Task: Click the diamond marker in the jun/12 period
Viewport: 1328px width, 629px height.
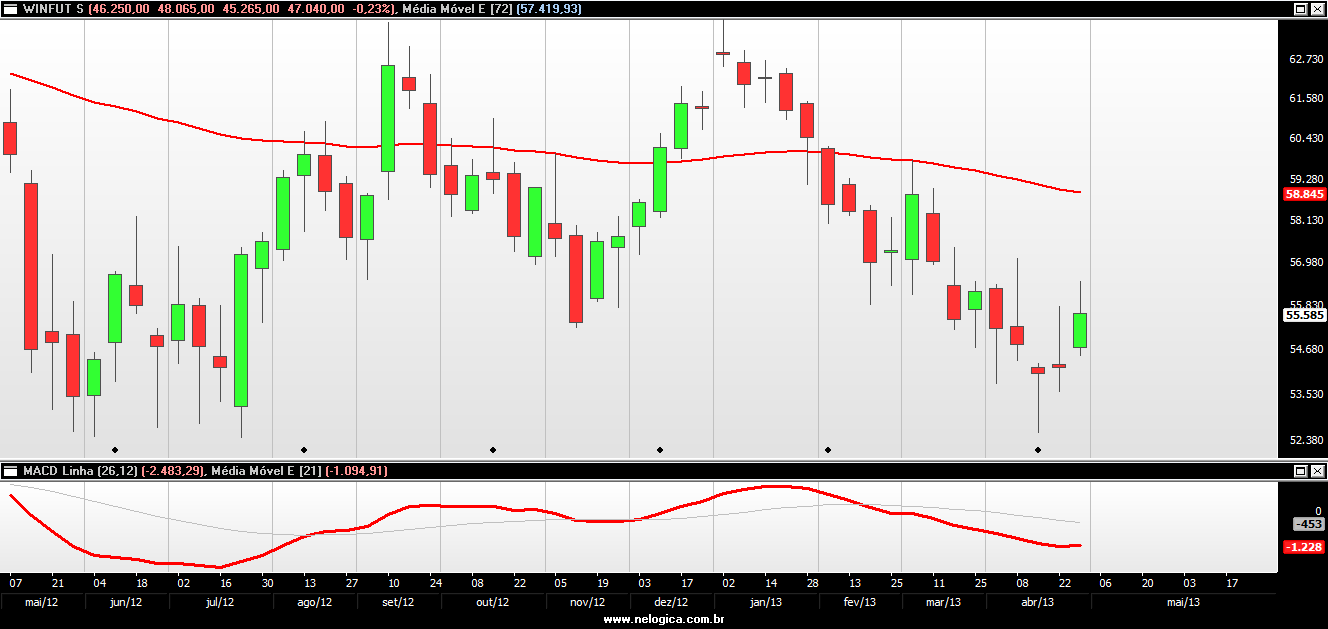Action: [115, 450]
